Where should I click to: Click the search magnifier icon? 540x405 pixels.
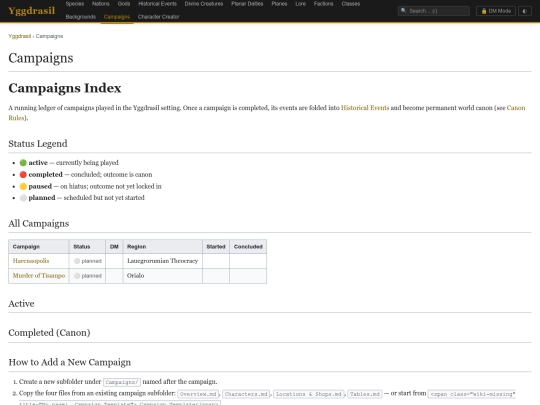point(404,11)
